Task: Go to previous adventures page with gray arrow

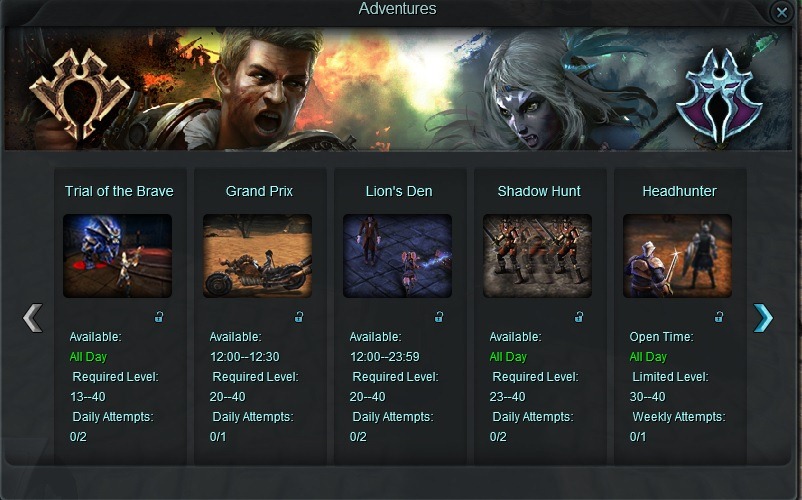Action: [x=33, y=318]
